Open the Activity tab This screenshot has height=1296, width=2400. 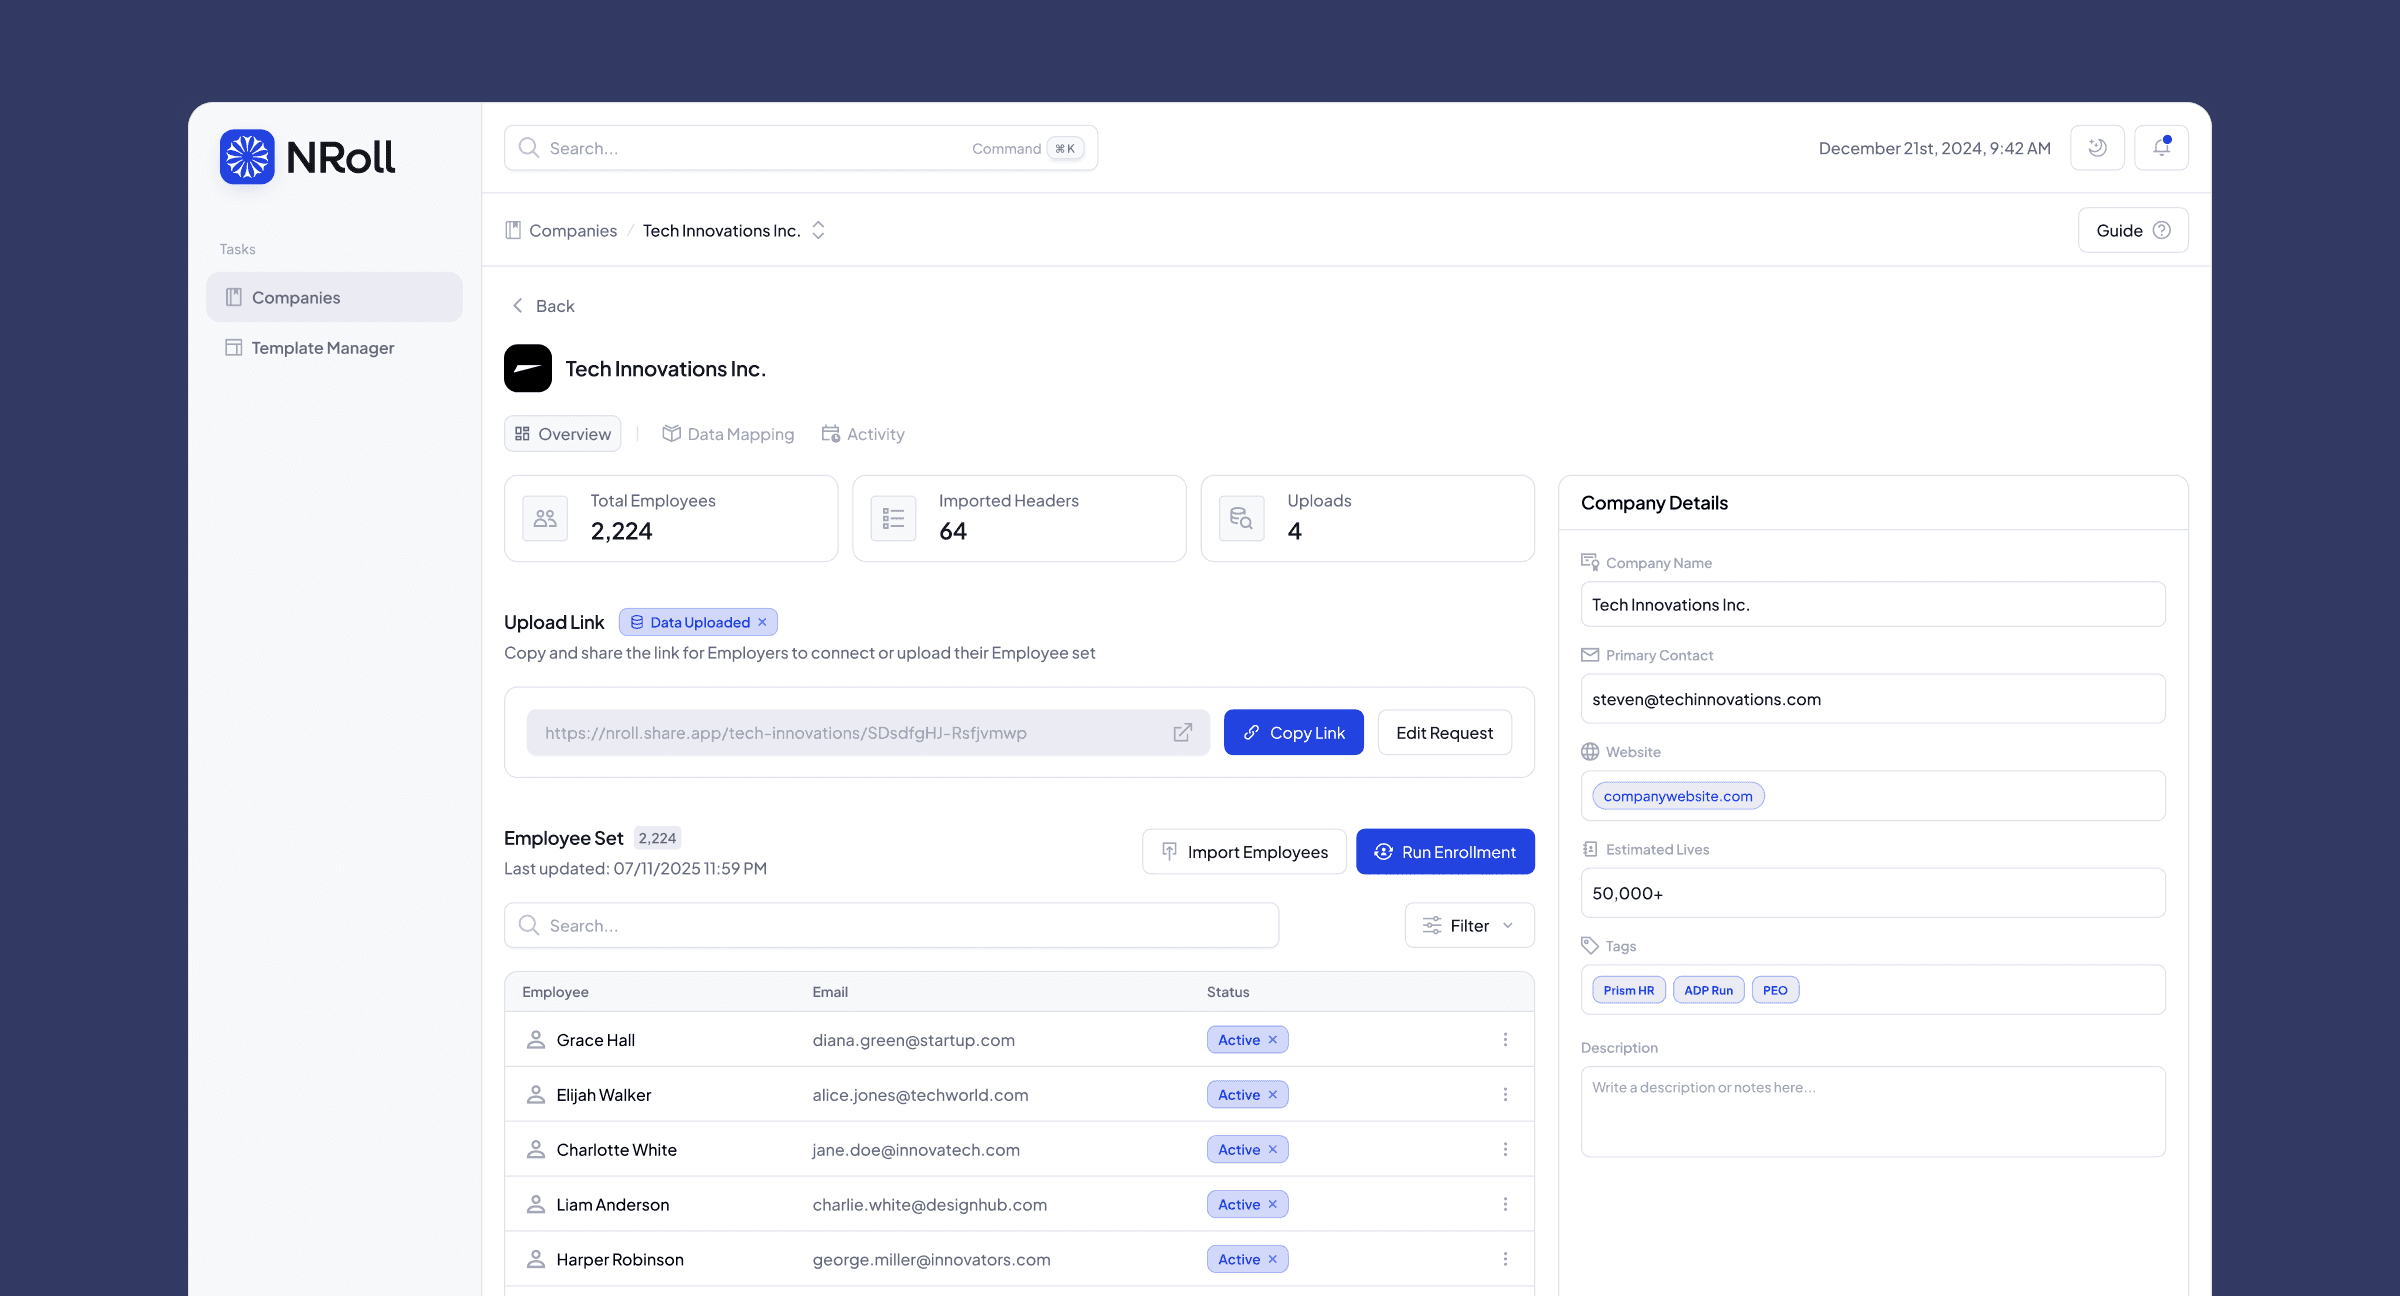863,434
